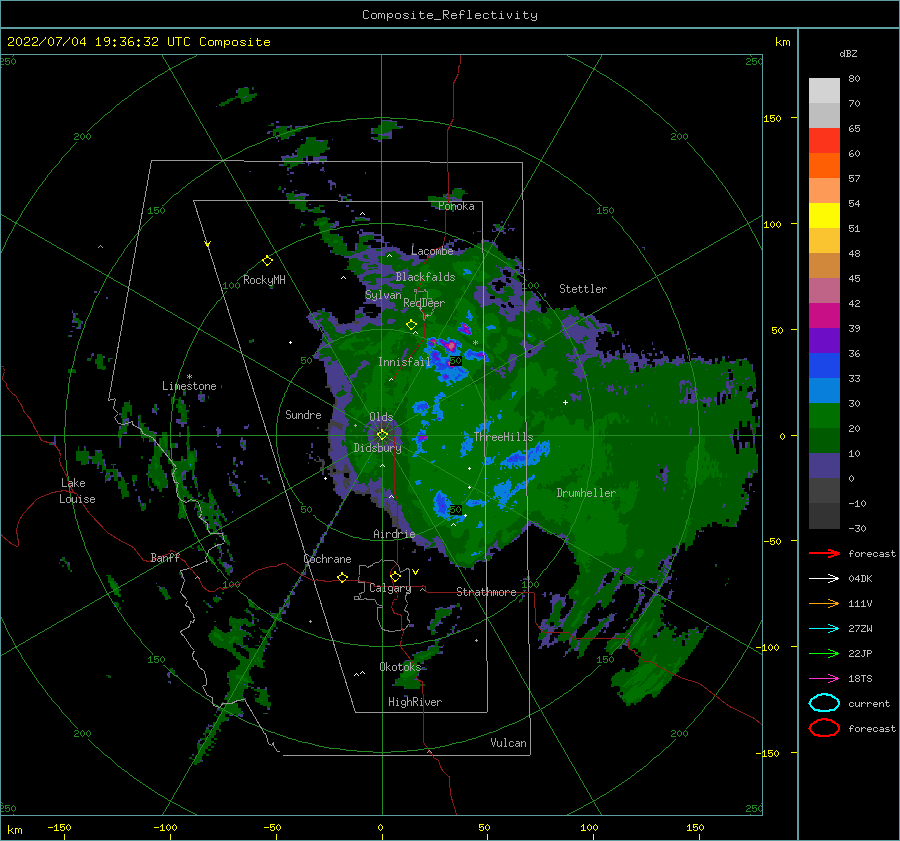This screenshot has width=900, height=841.
Task: Click the slate 0-10 dBZ color swatch
Action: coord(824,466)
